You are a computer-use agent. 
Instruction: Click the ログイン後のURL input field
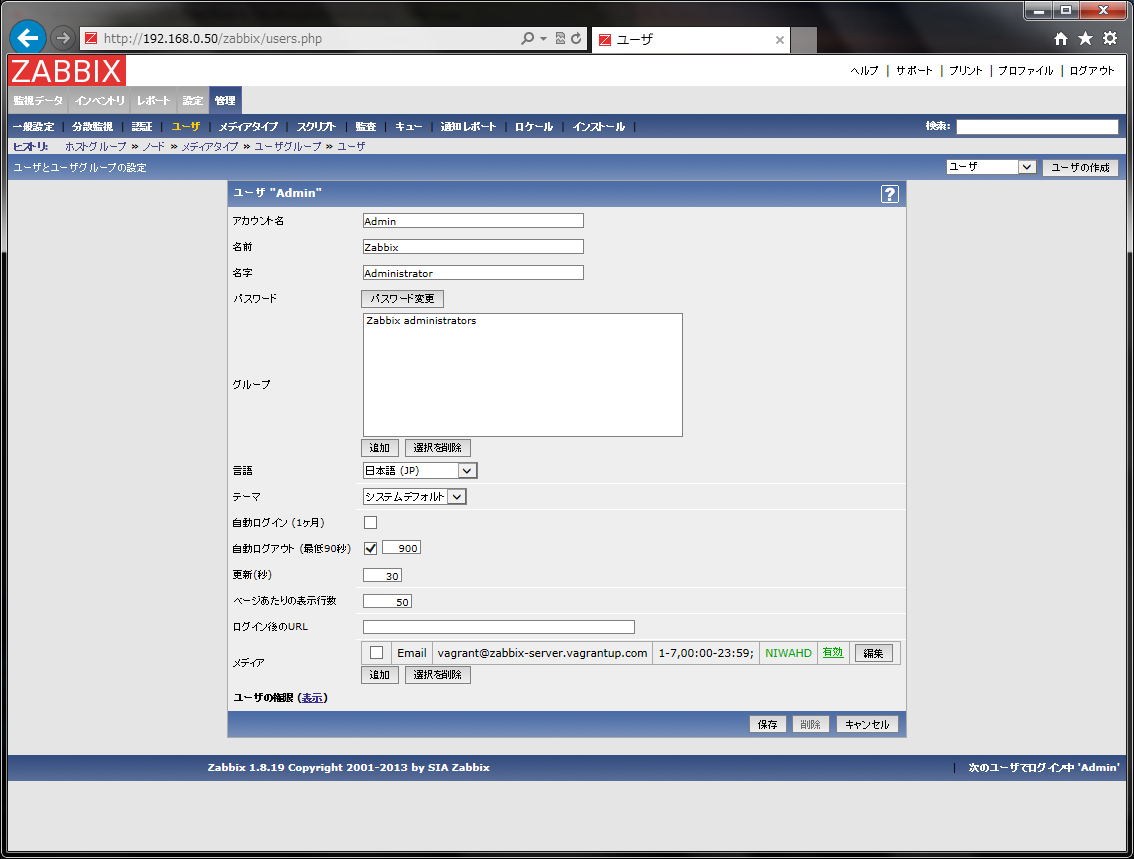point(498,627)
